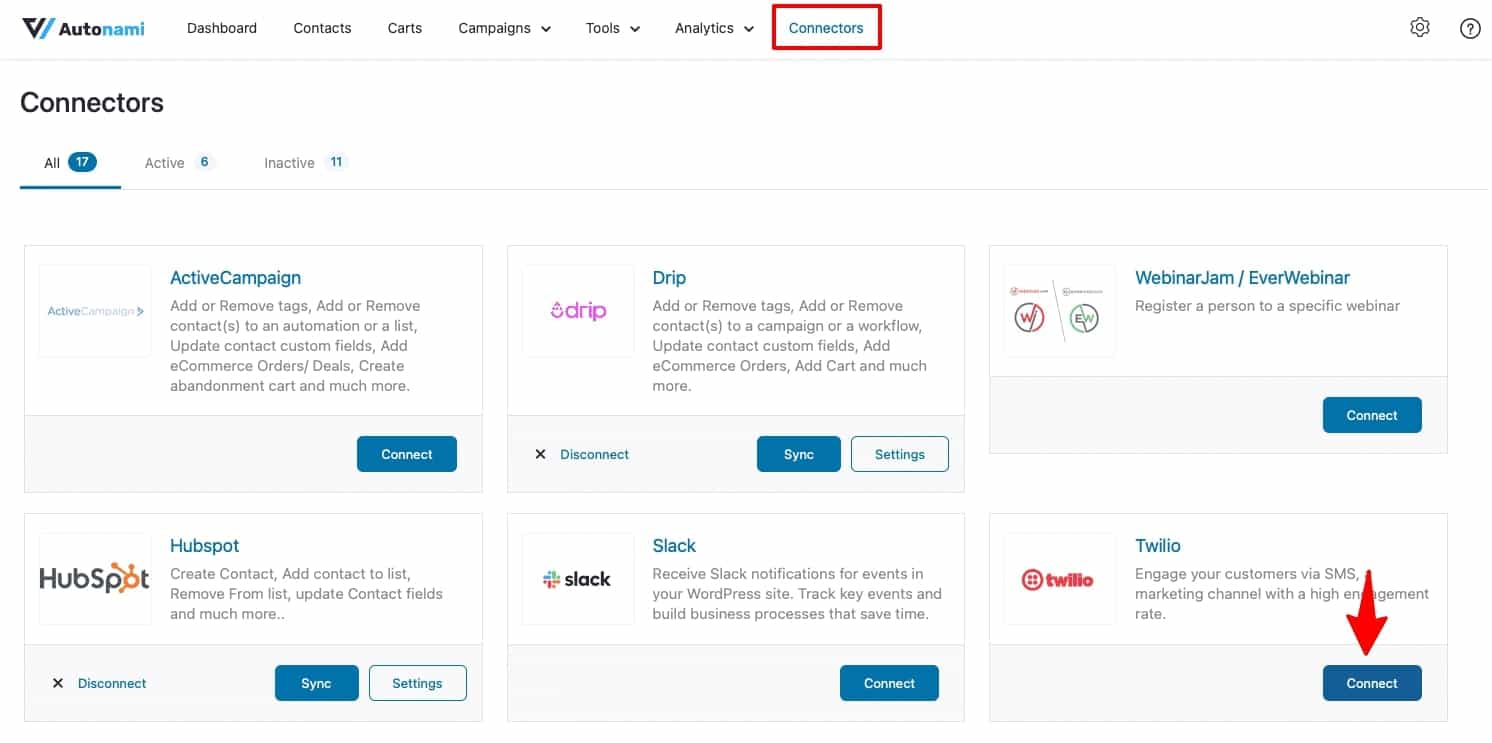Click the HubSpot logo thumbnail
The width and height of the screenshot is (1492, 743).
[x=95, y=579]
